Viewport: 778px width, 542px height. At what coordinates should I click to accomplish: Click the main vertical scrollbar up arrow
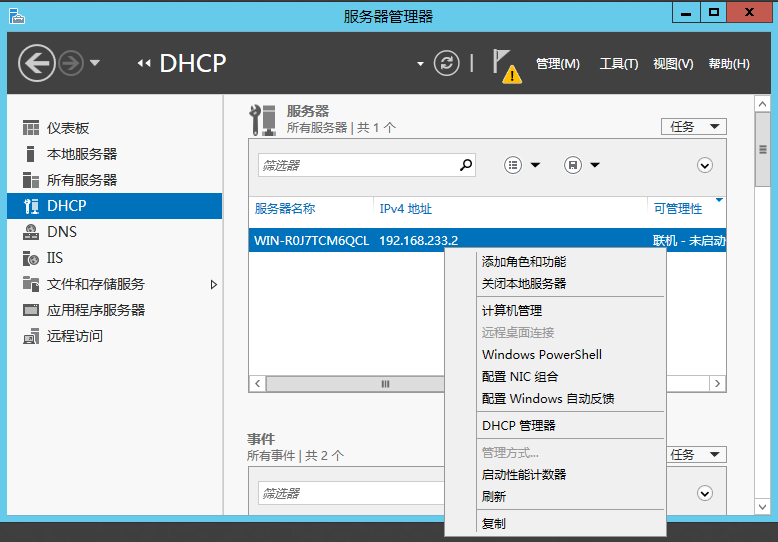coord(762,104)
